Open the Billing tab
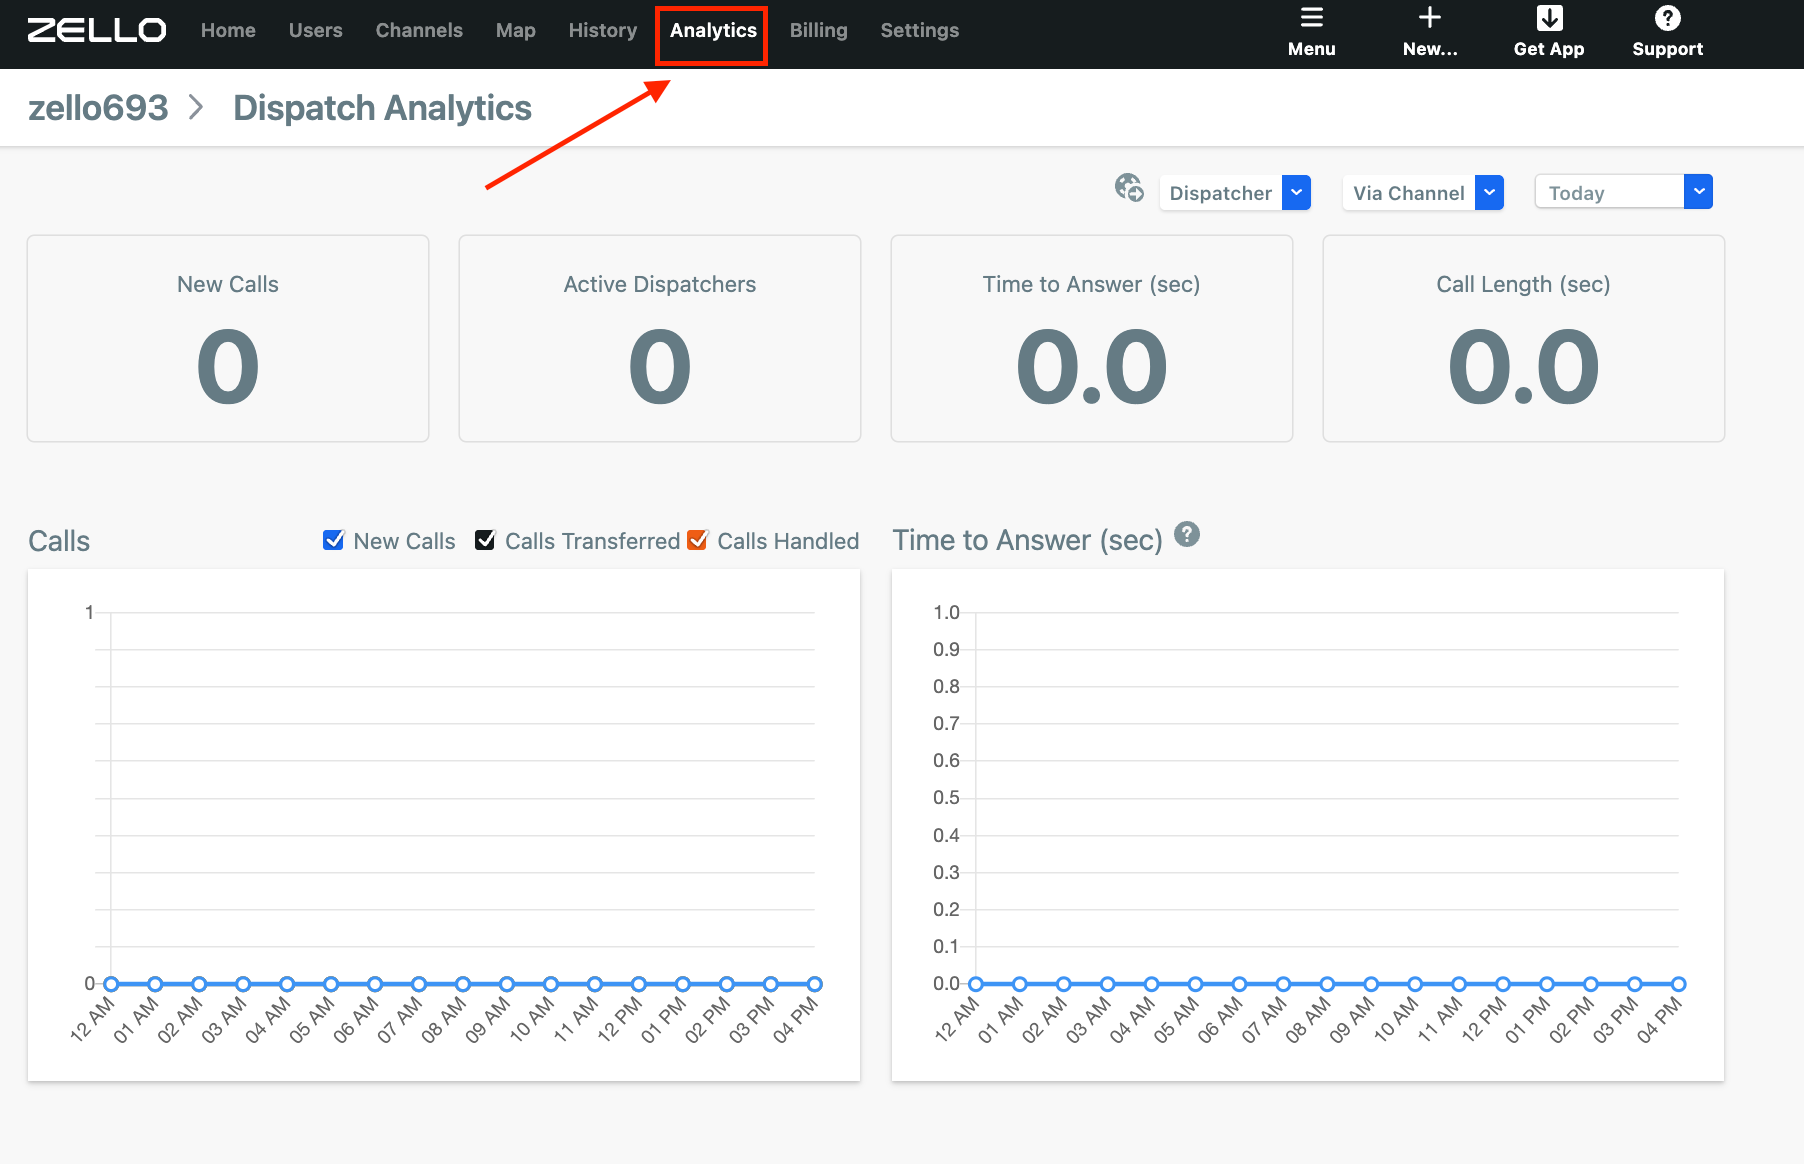Viewport: 1804px width, 1164px height. (x=818, y=30)
